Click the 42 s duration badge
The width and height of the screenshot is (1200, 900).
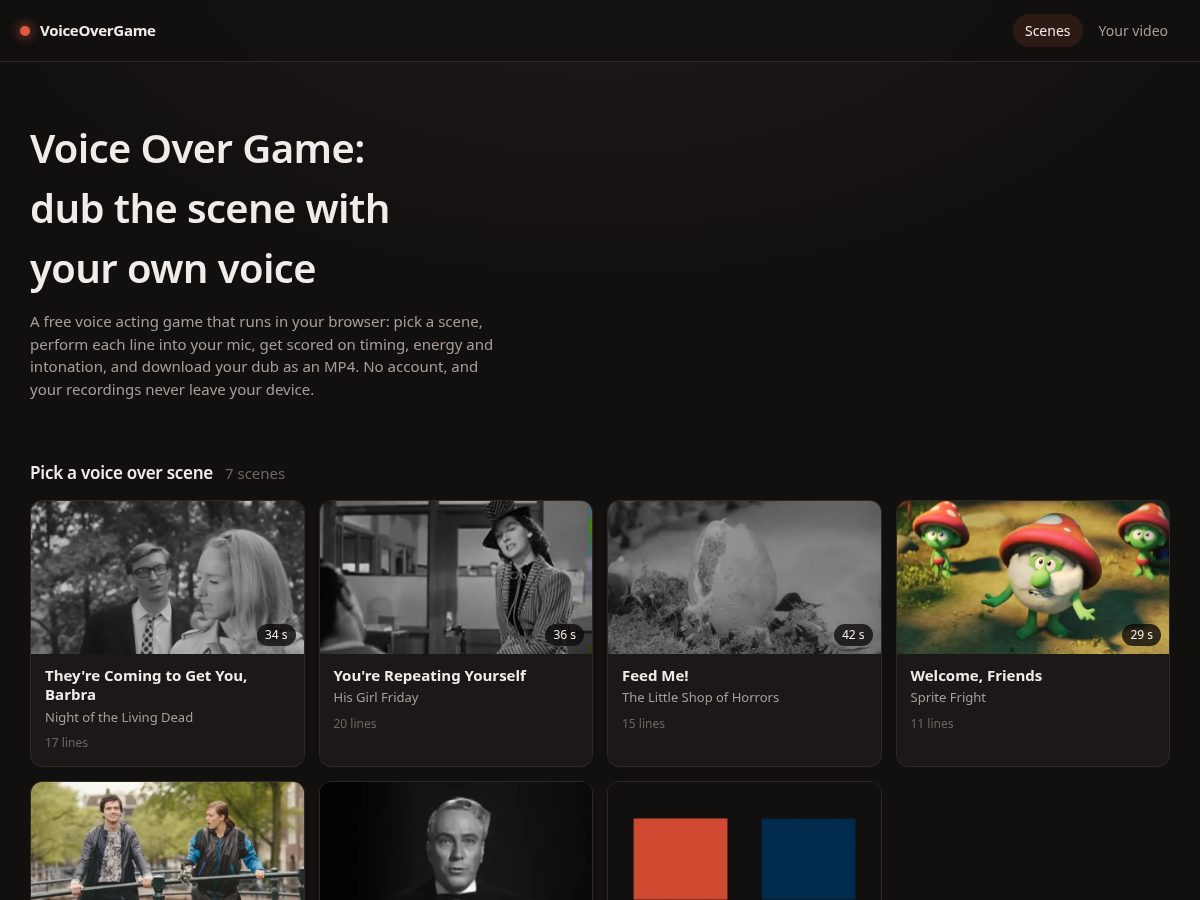(853, 635)
